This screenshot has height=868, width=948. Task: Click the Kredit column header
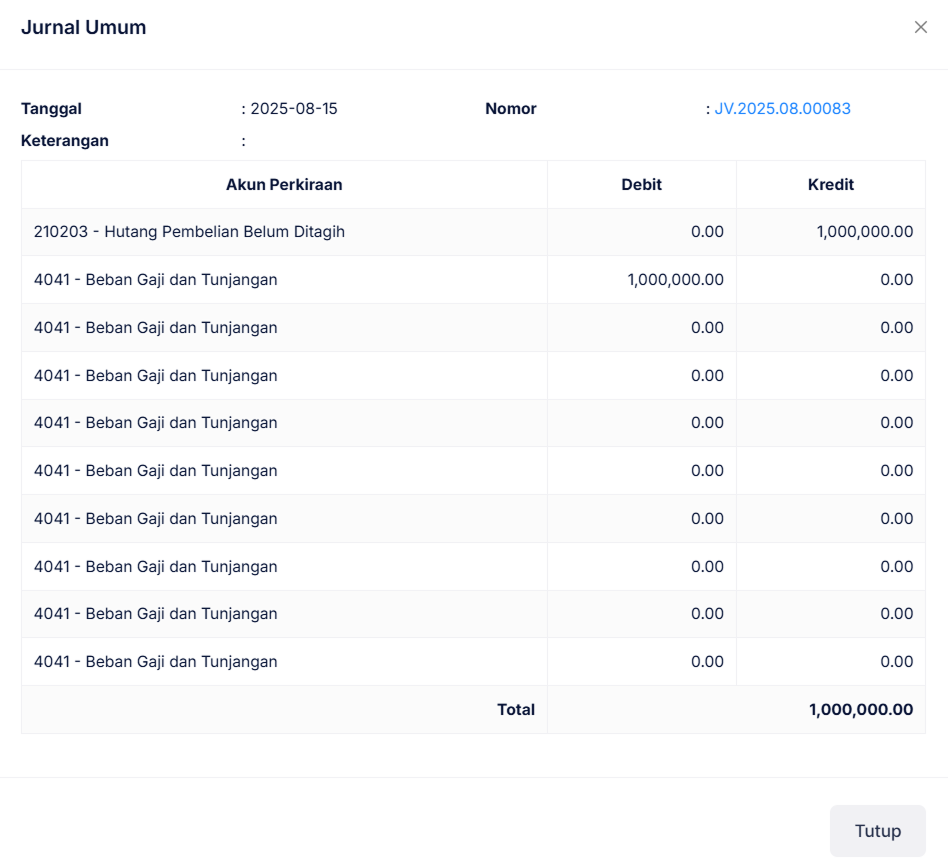(830, 185)
